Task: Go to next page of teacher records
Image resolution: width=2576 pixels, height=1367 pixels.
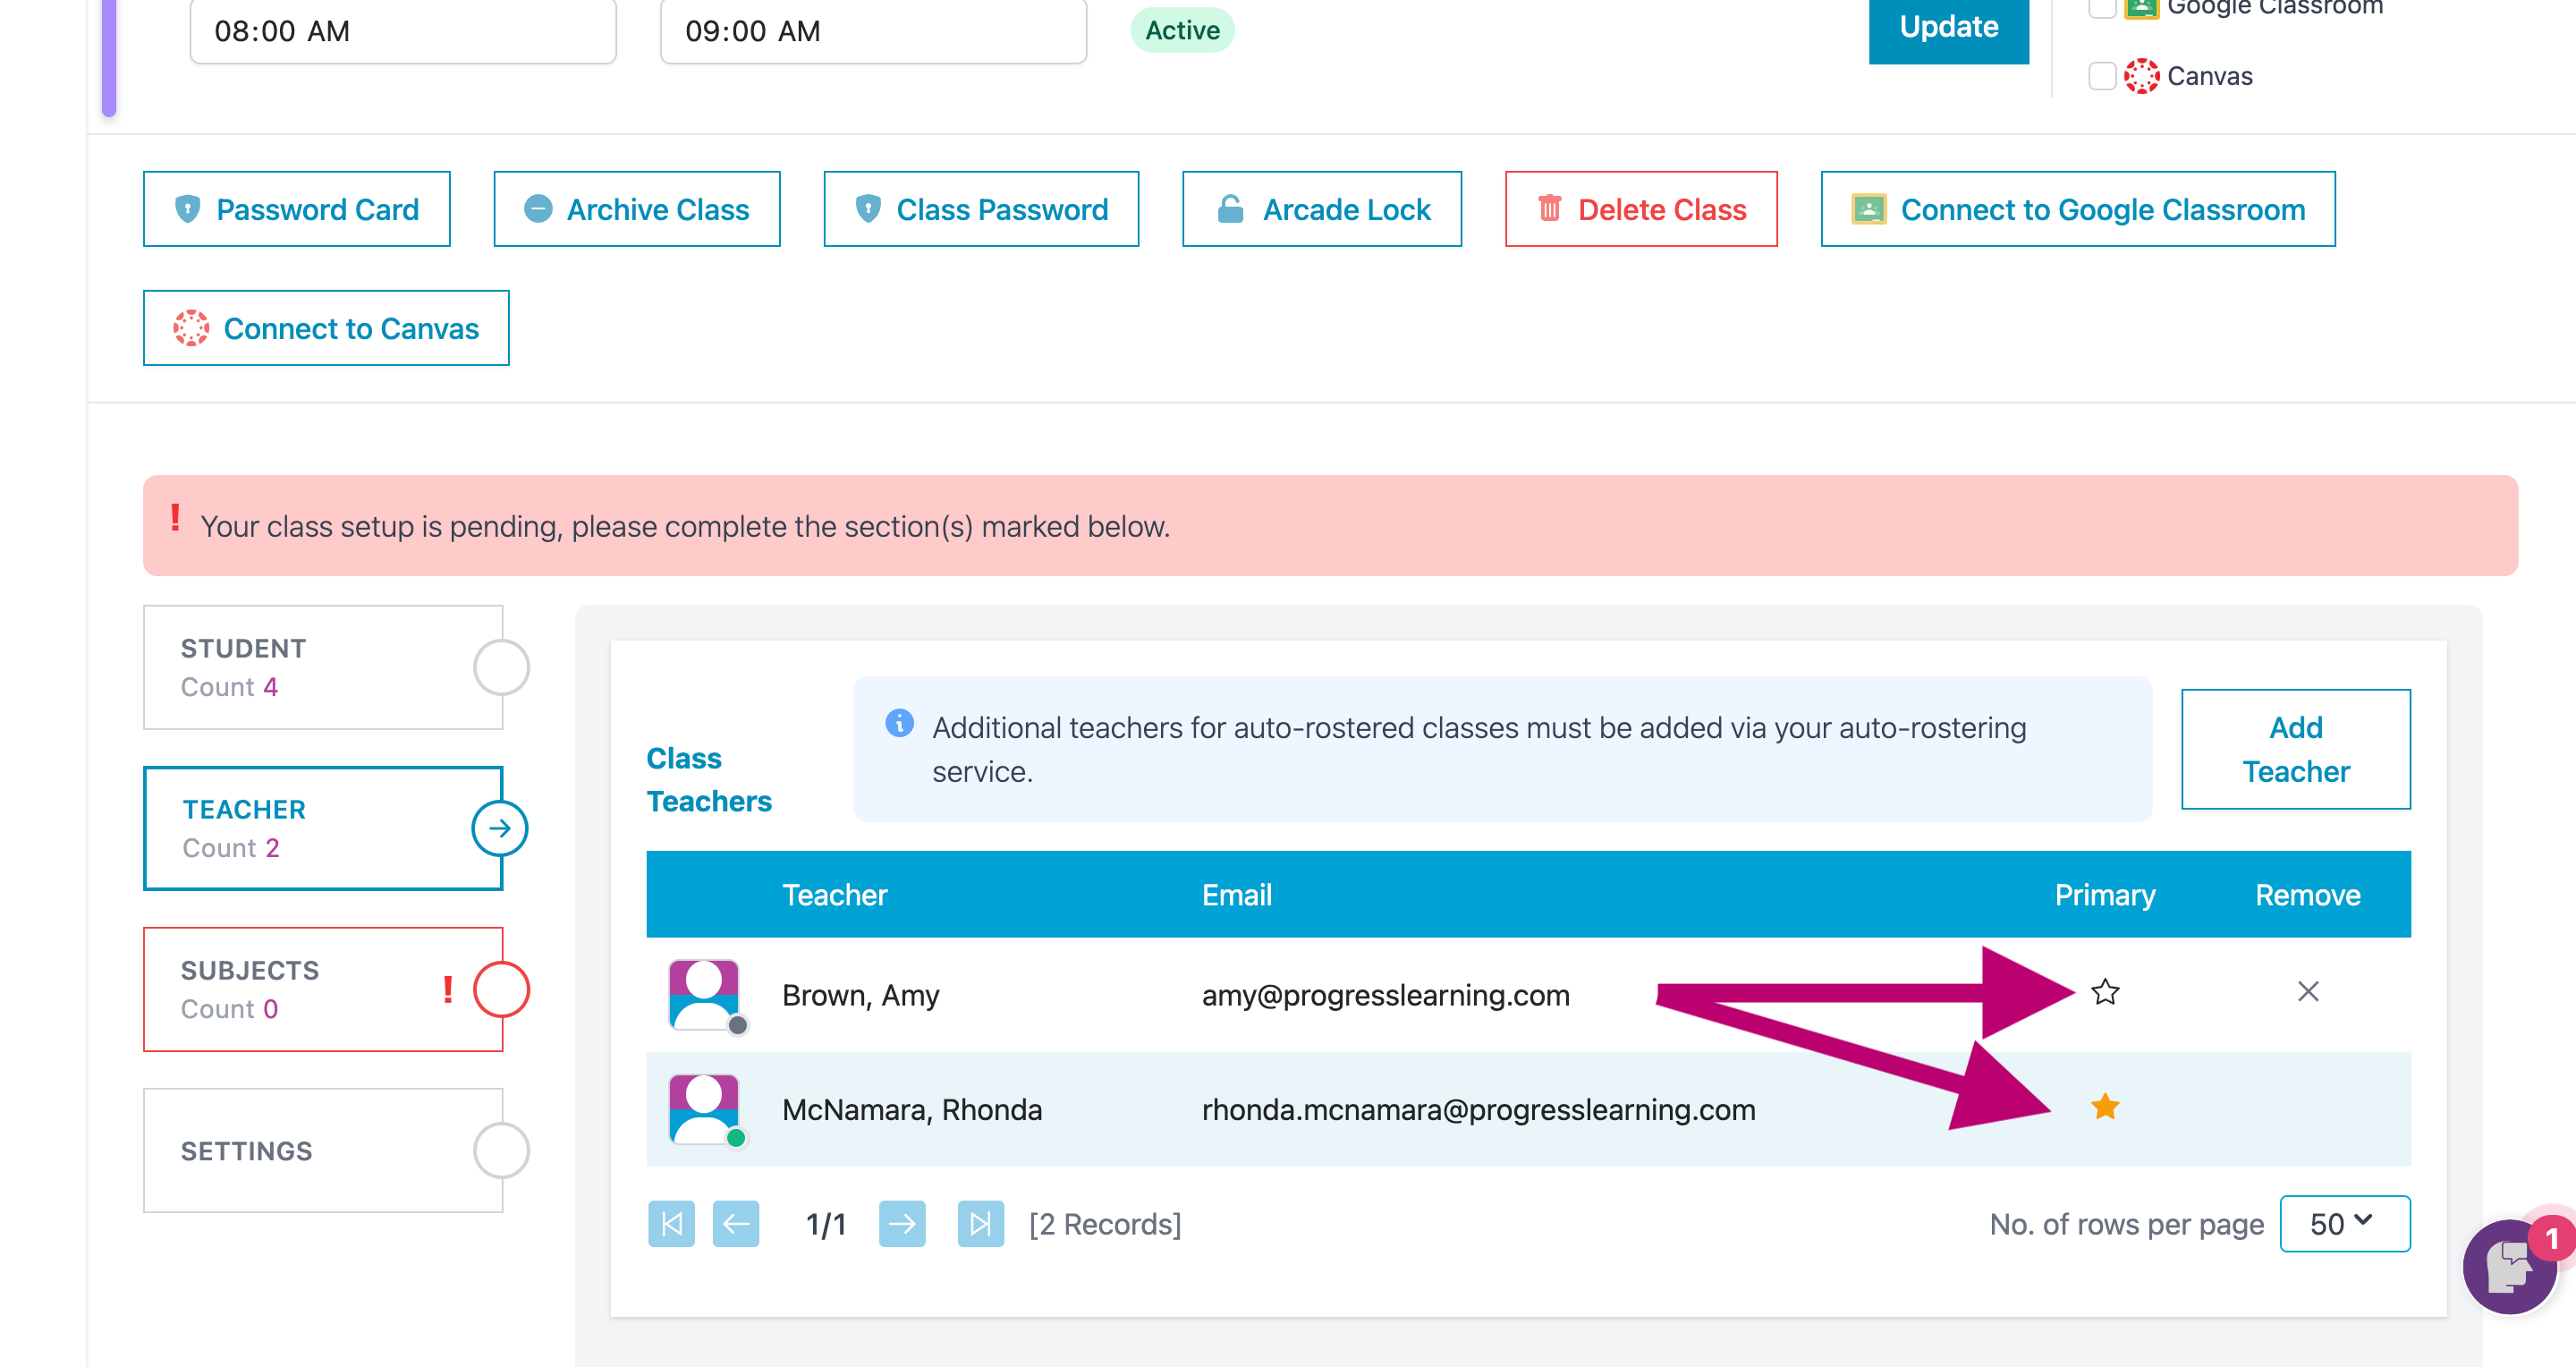Action: (x=902, y=1224)
